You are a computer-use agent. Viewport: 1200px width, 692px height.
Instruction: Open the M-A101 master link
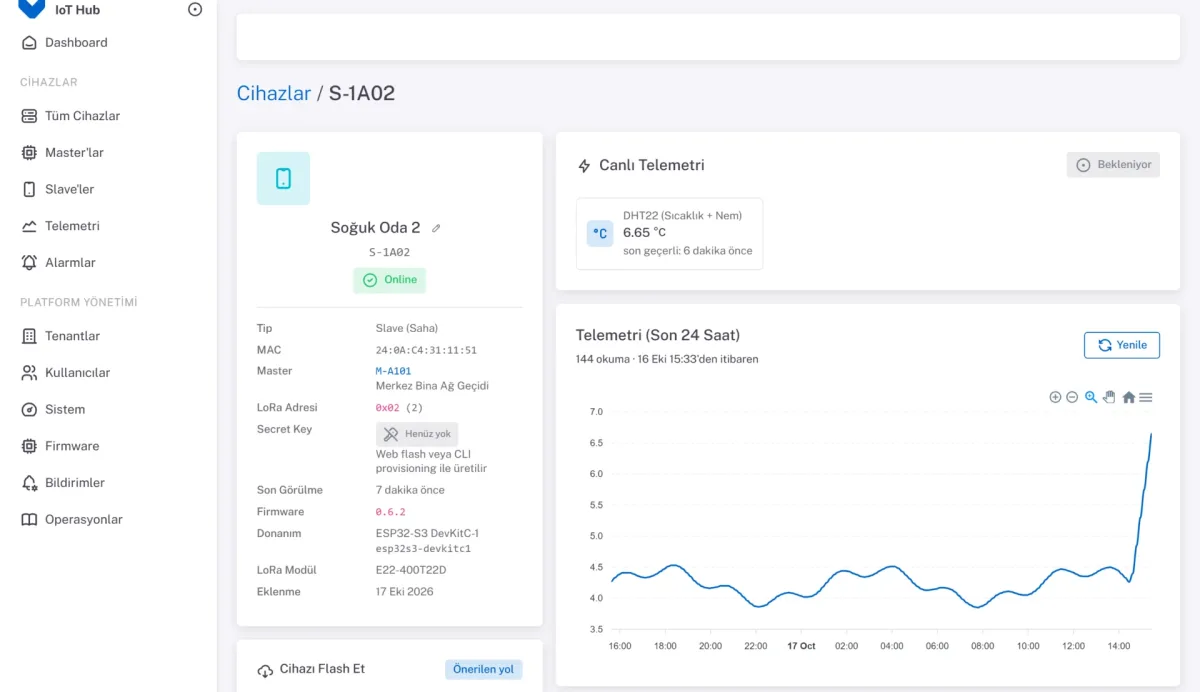pyautogui.click(x=393, y=371)
